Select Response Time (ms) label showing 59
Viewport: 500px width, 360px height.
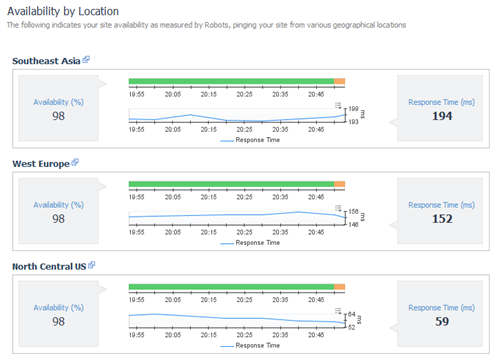442,307
